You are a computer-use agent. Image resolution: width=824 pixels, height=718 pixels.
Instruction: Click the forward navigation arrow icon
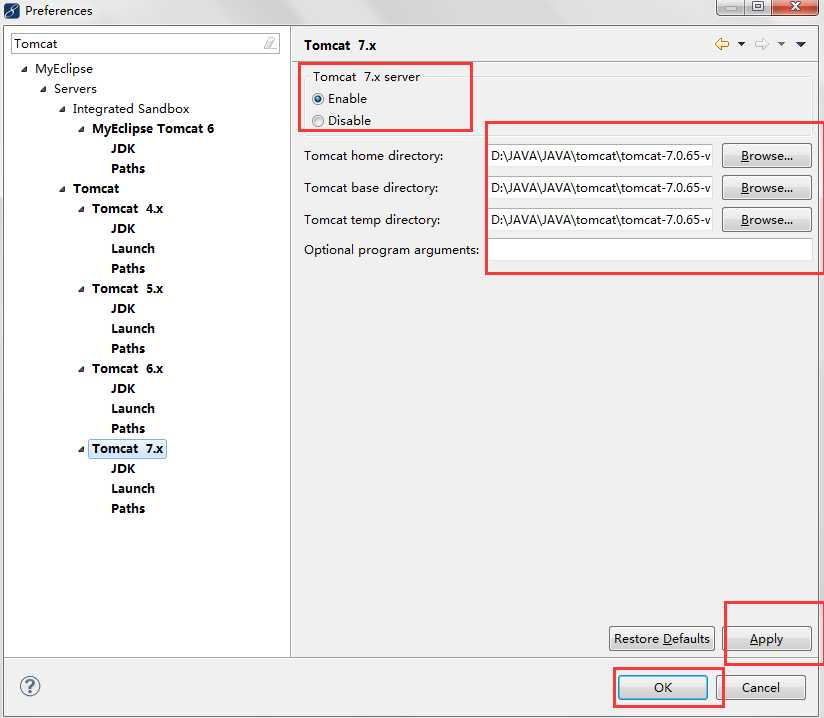coord(761,44)
